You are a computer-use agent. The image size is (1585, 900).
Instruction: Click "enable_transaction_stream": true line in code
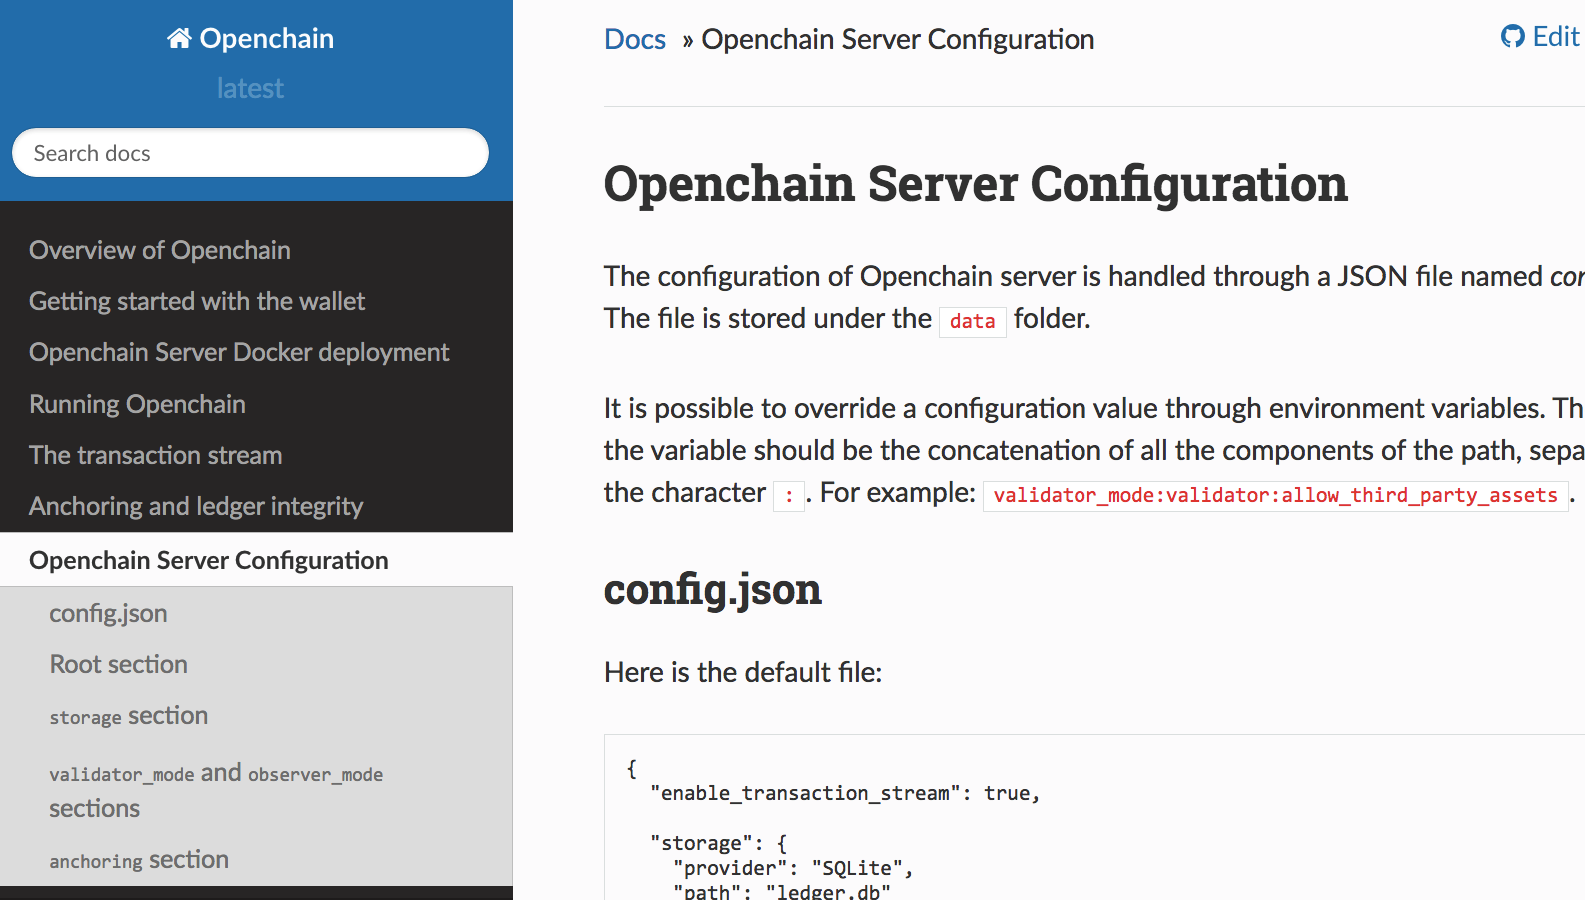click(x=845, y=793)
